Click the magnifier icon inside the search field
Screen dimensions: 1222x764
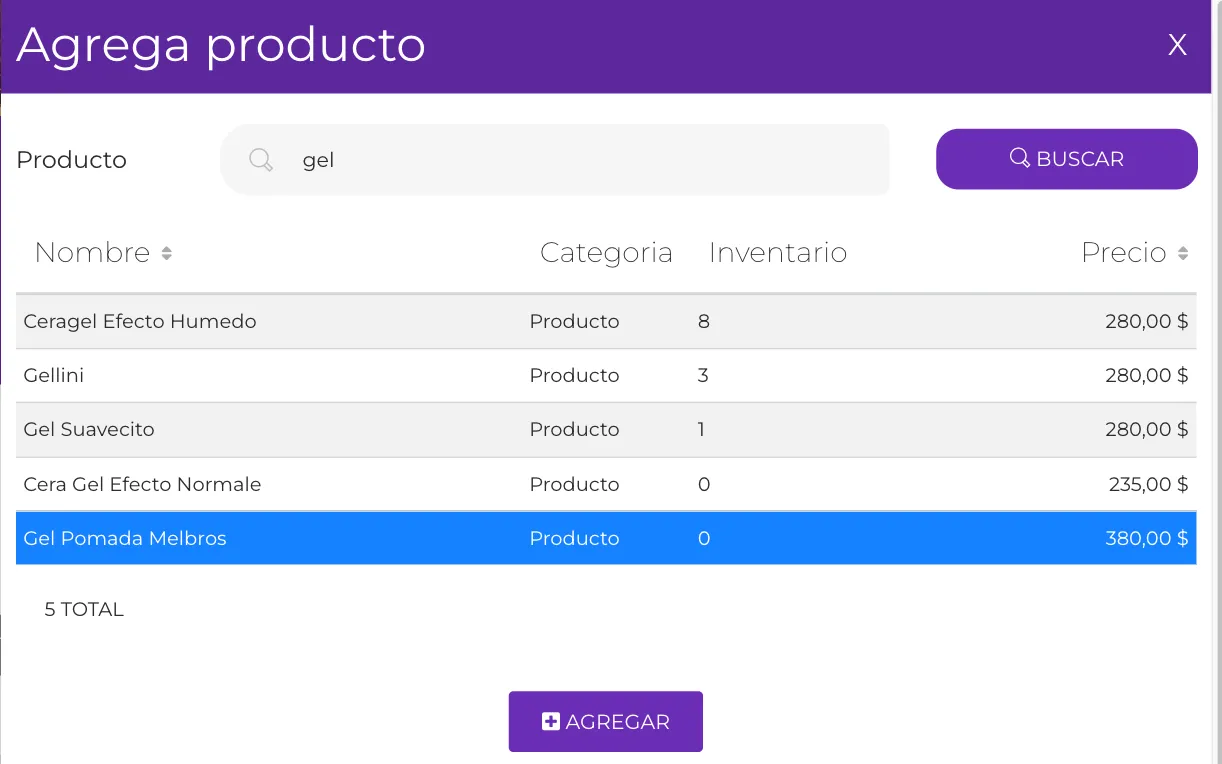click(261, 159)
